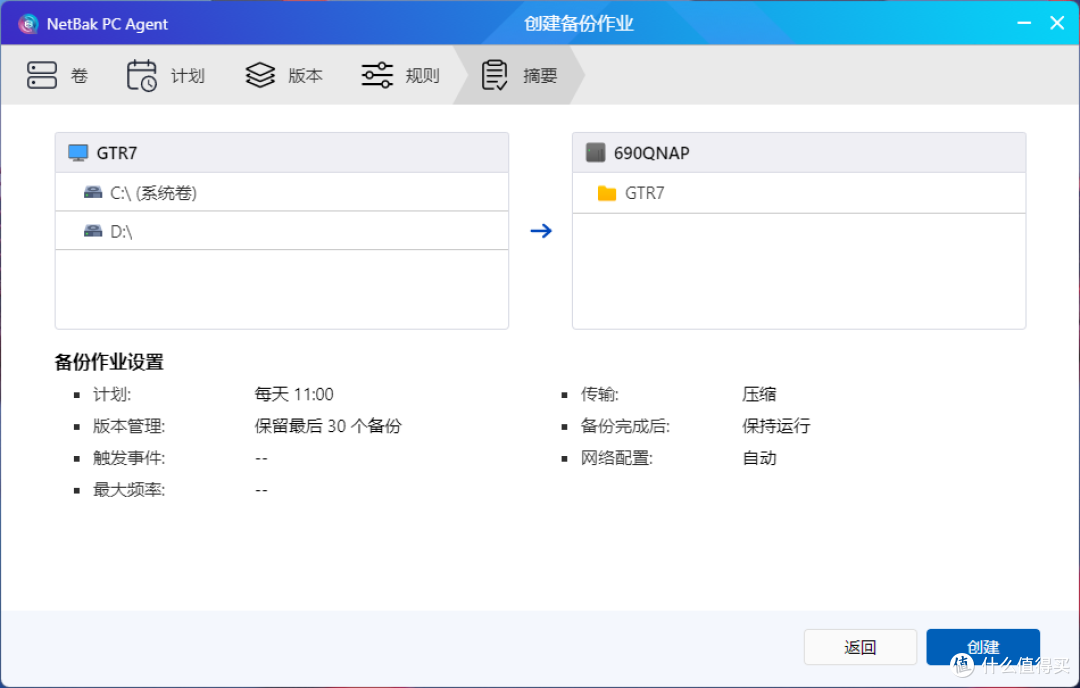
Task: Select the C:\ (系统卷) row
Action: (282, 192)
